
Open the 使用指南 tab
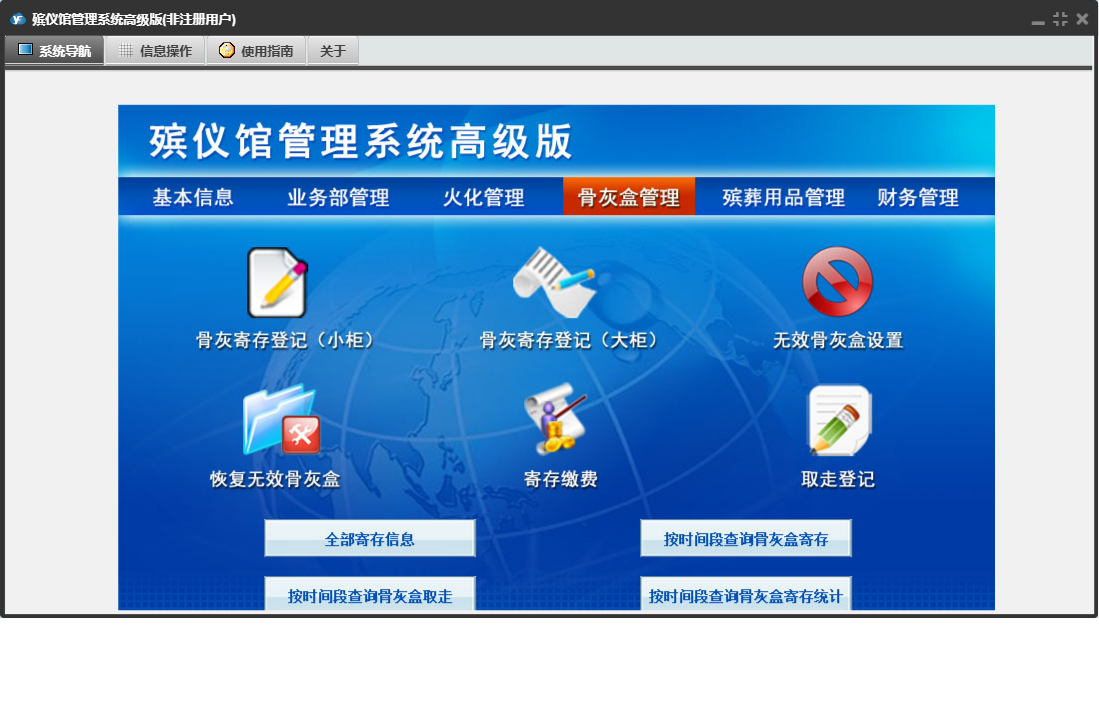[256, 51]
